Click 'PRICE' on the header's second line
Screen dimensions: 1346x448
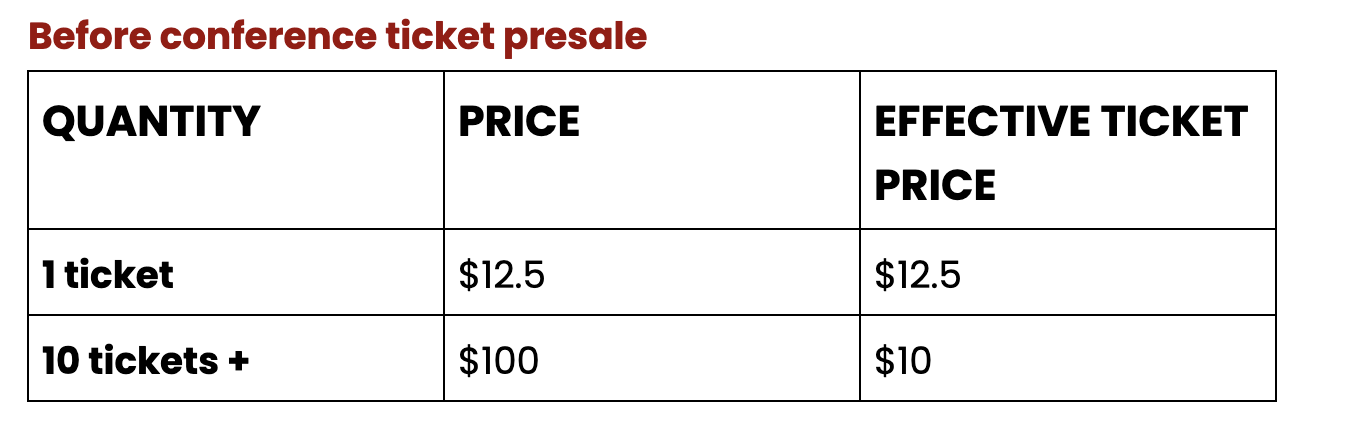935,186
